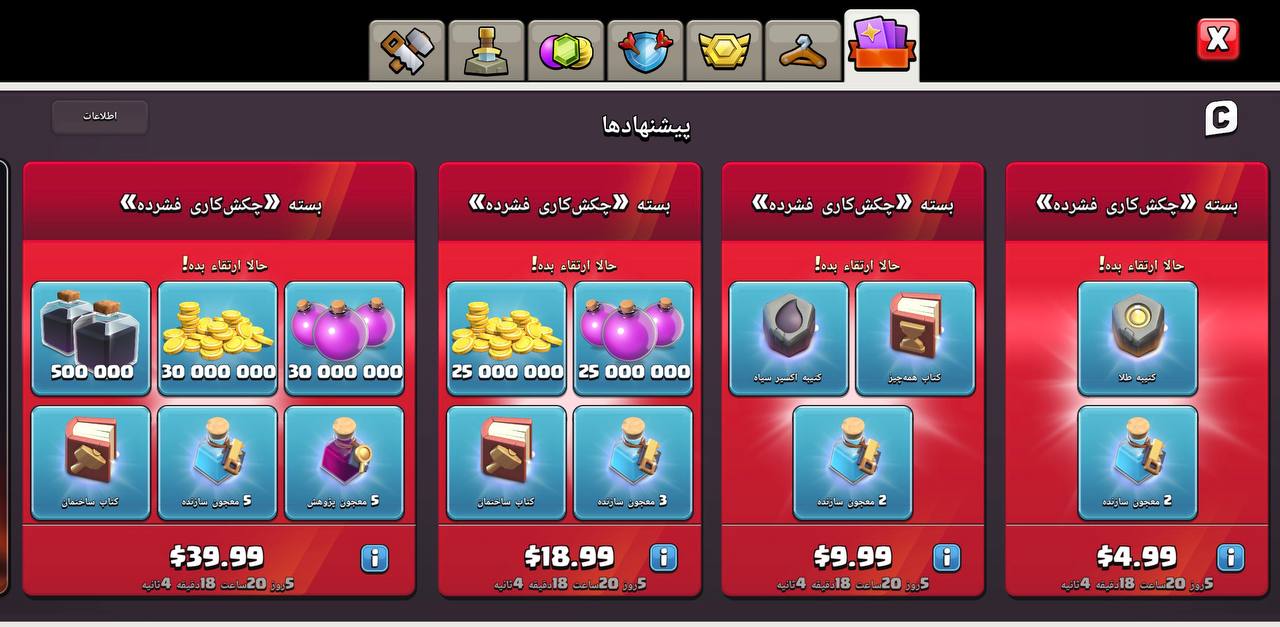Purchase the $4.99 pack

pos(1137,556)
